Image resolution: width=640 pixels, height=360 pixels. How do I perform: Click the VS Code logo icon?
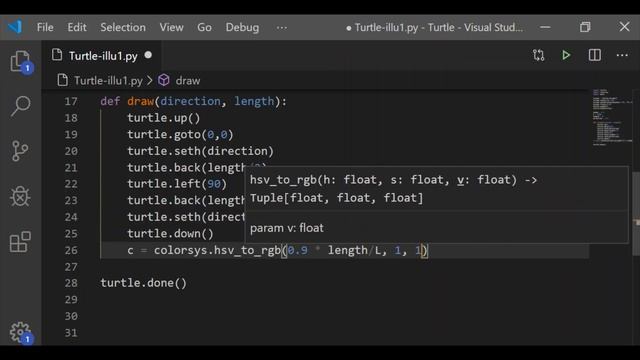click(x=15, y=27)
